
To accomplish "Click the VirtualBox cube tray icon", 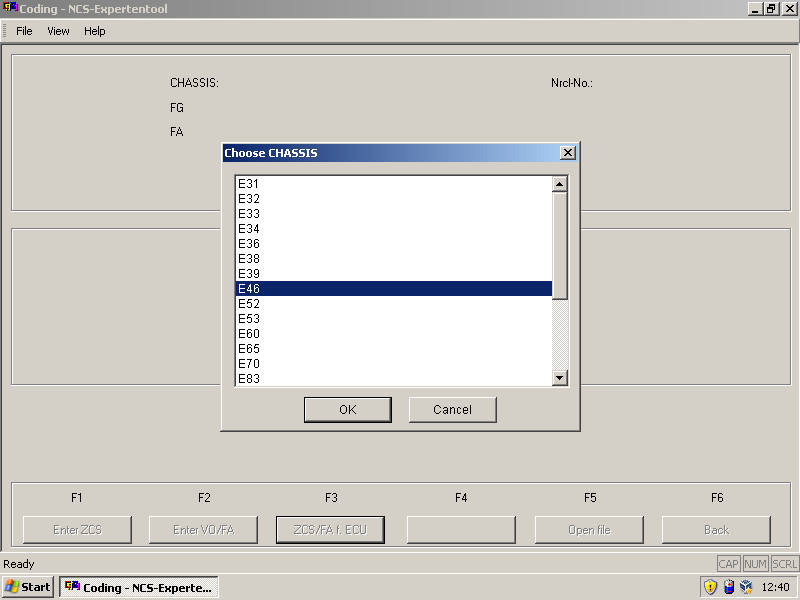I will 746,587.
